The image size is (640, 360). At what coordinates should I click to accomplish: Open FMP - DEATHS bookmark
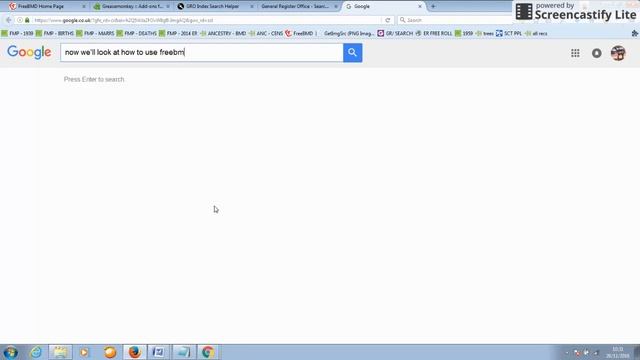pos(136,33)
